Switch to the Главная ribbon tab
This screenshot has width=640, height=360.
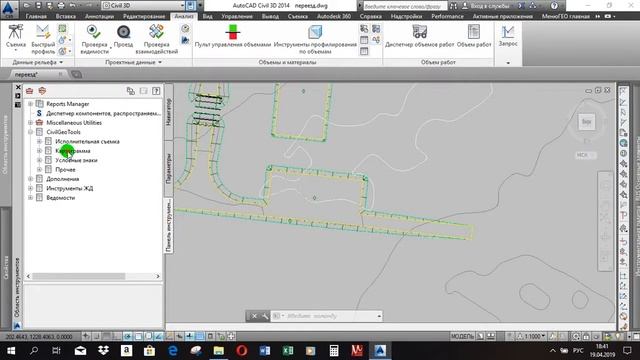click(36, 16)
